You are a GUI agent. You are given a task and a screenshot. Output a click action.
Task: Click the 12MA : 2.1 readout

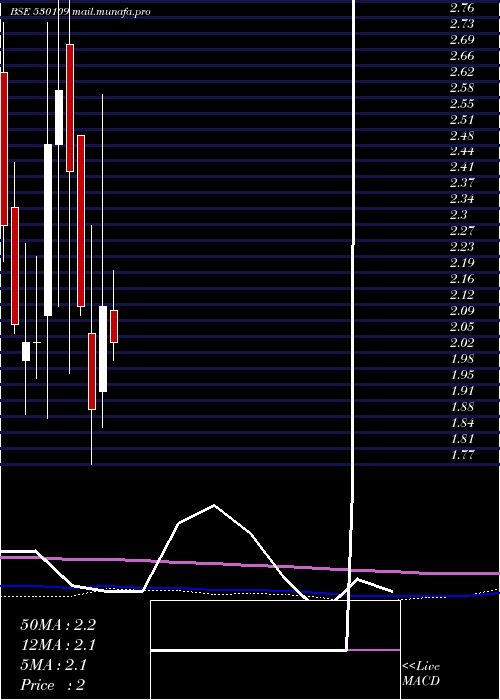[x=58, y=645]
